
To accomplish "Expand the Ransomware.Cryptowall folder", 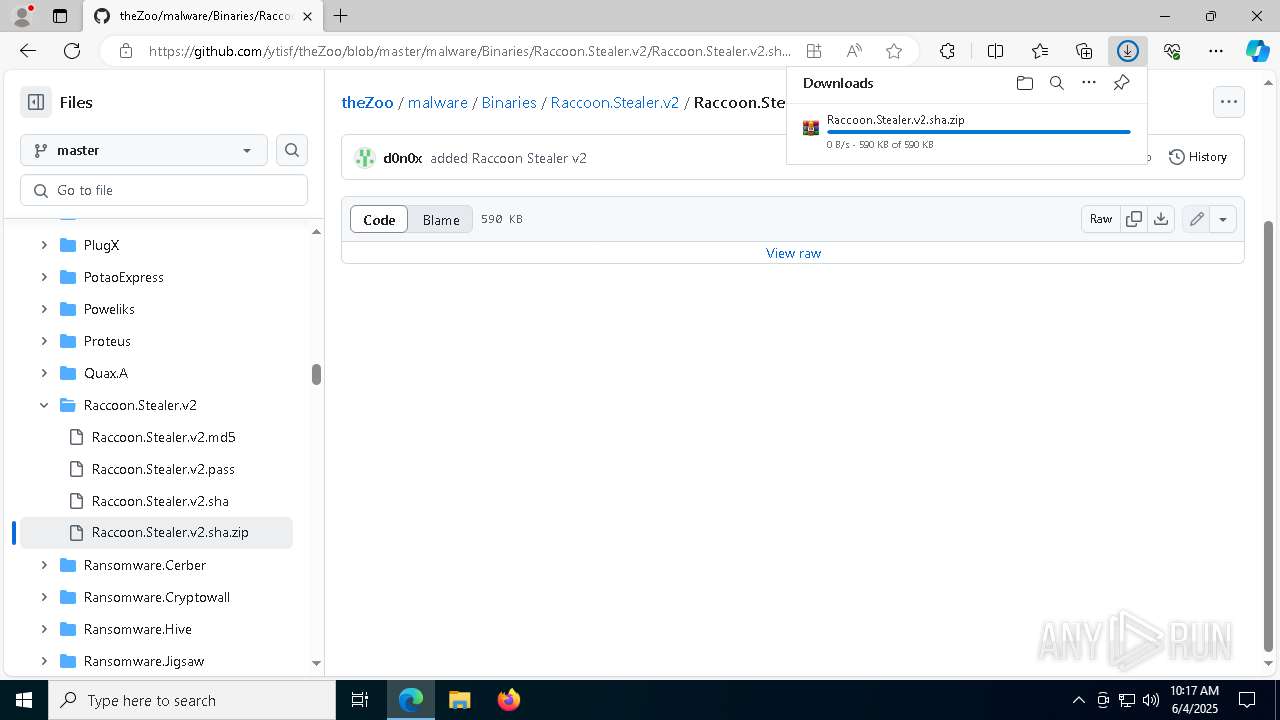I will point(44,597).
